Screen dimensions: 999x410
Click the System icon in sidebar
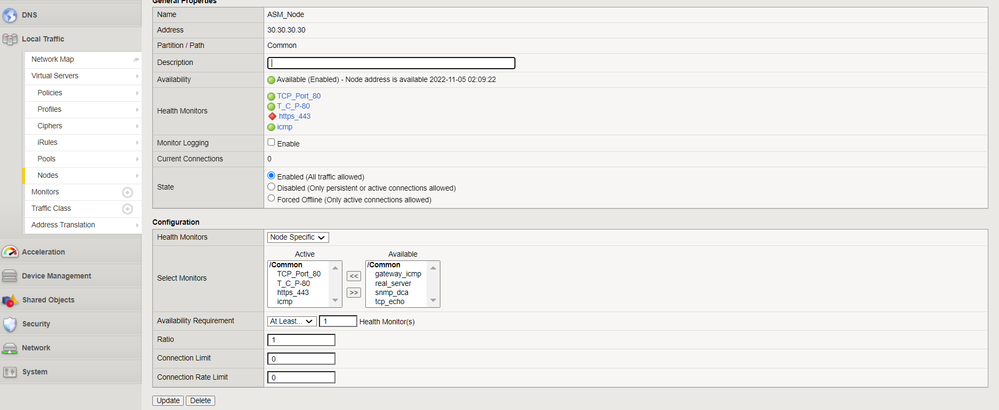point(10,372)
